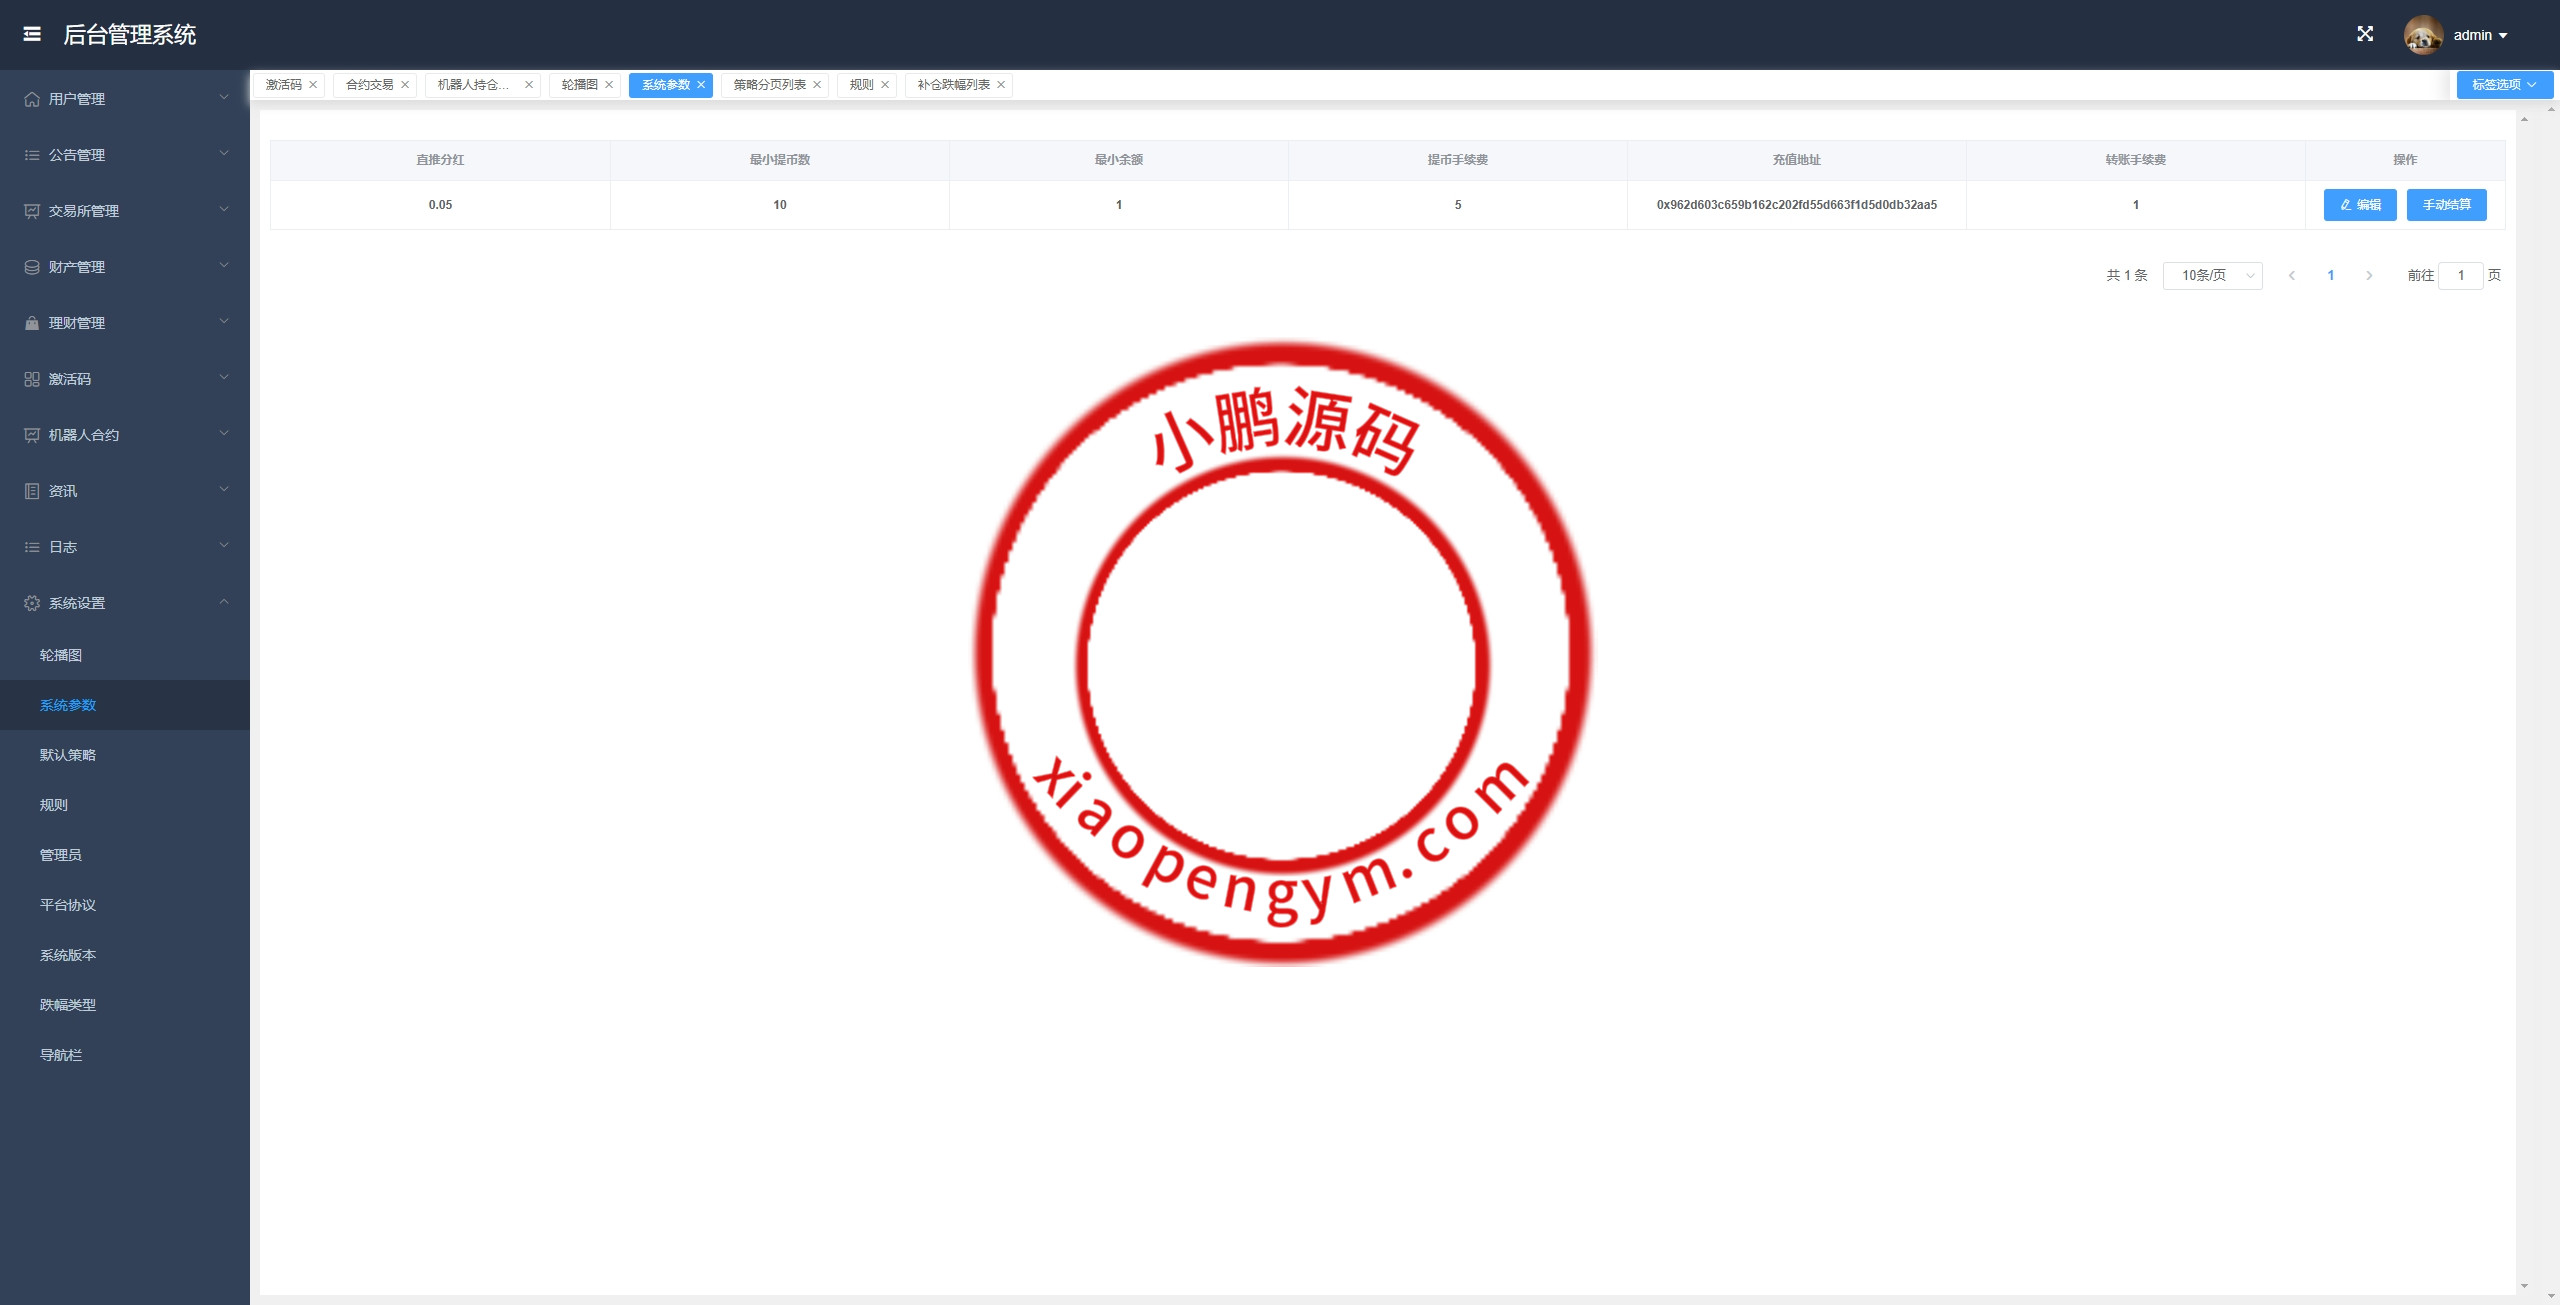
Task: Click the 系统设置 gear icon
Action: 28,602
